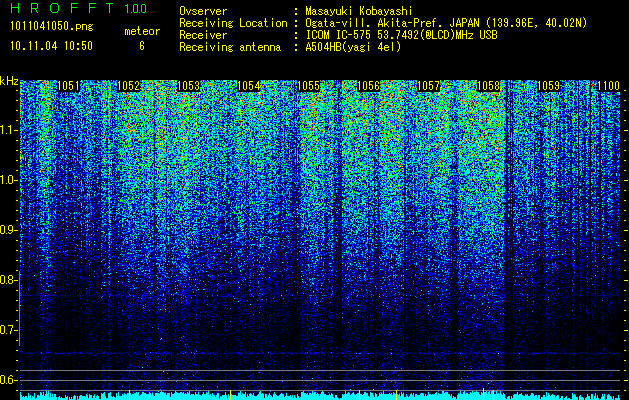Click the 1052 time label

coord(128,86)
